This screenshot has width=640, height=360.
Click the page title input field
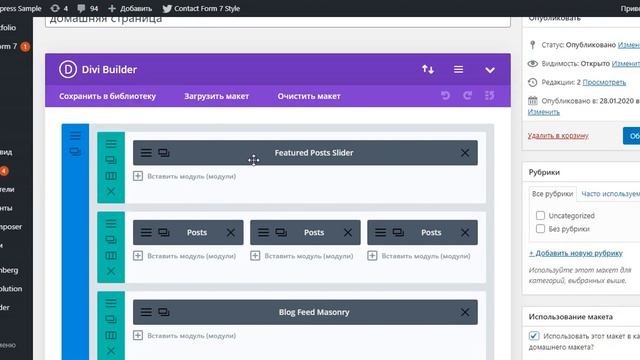click(278, 22)
